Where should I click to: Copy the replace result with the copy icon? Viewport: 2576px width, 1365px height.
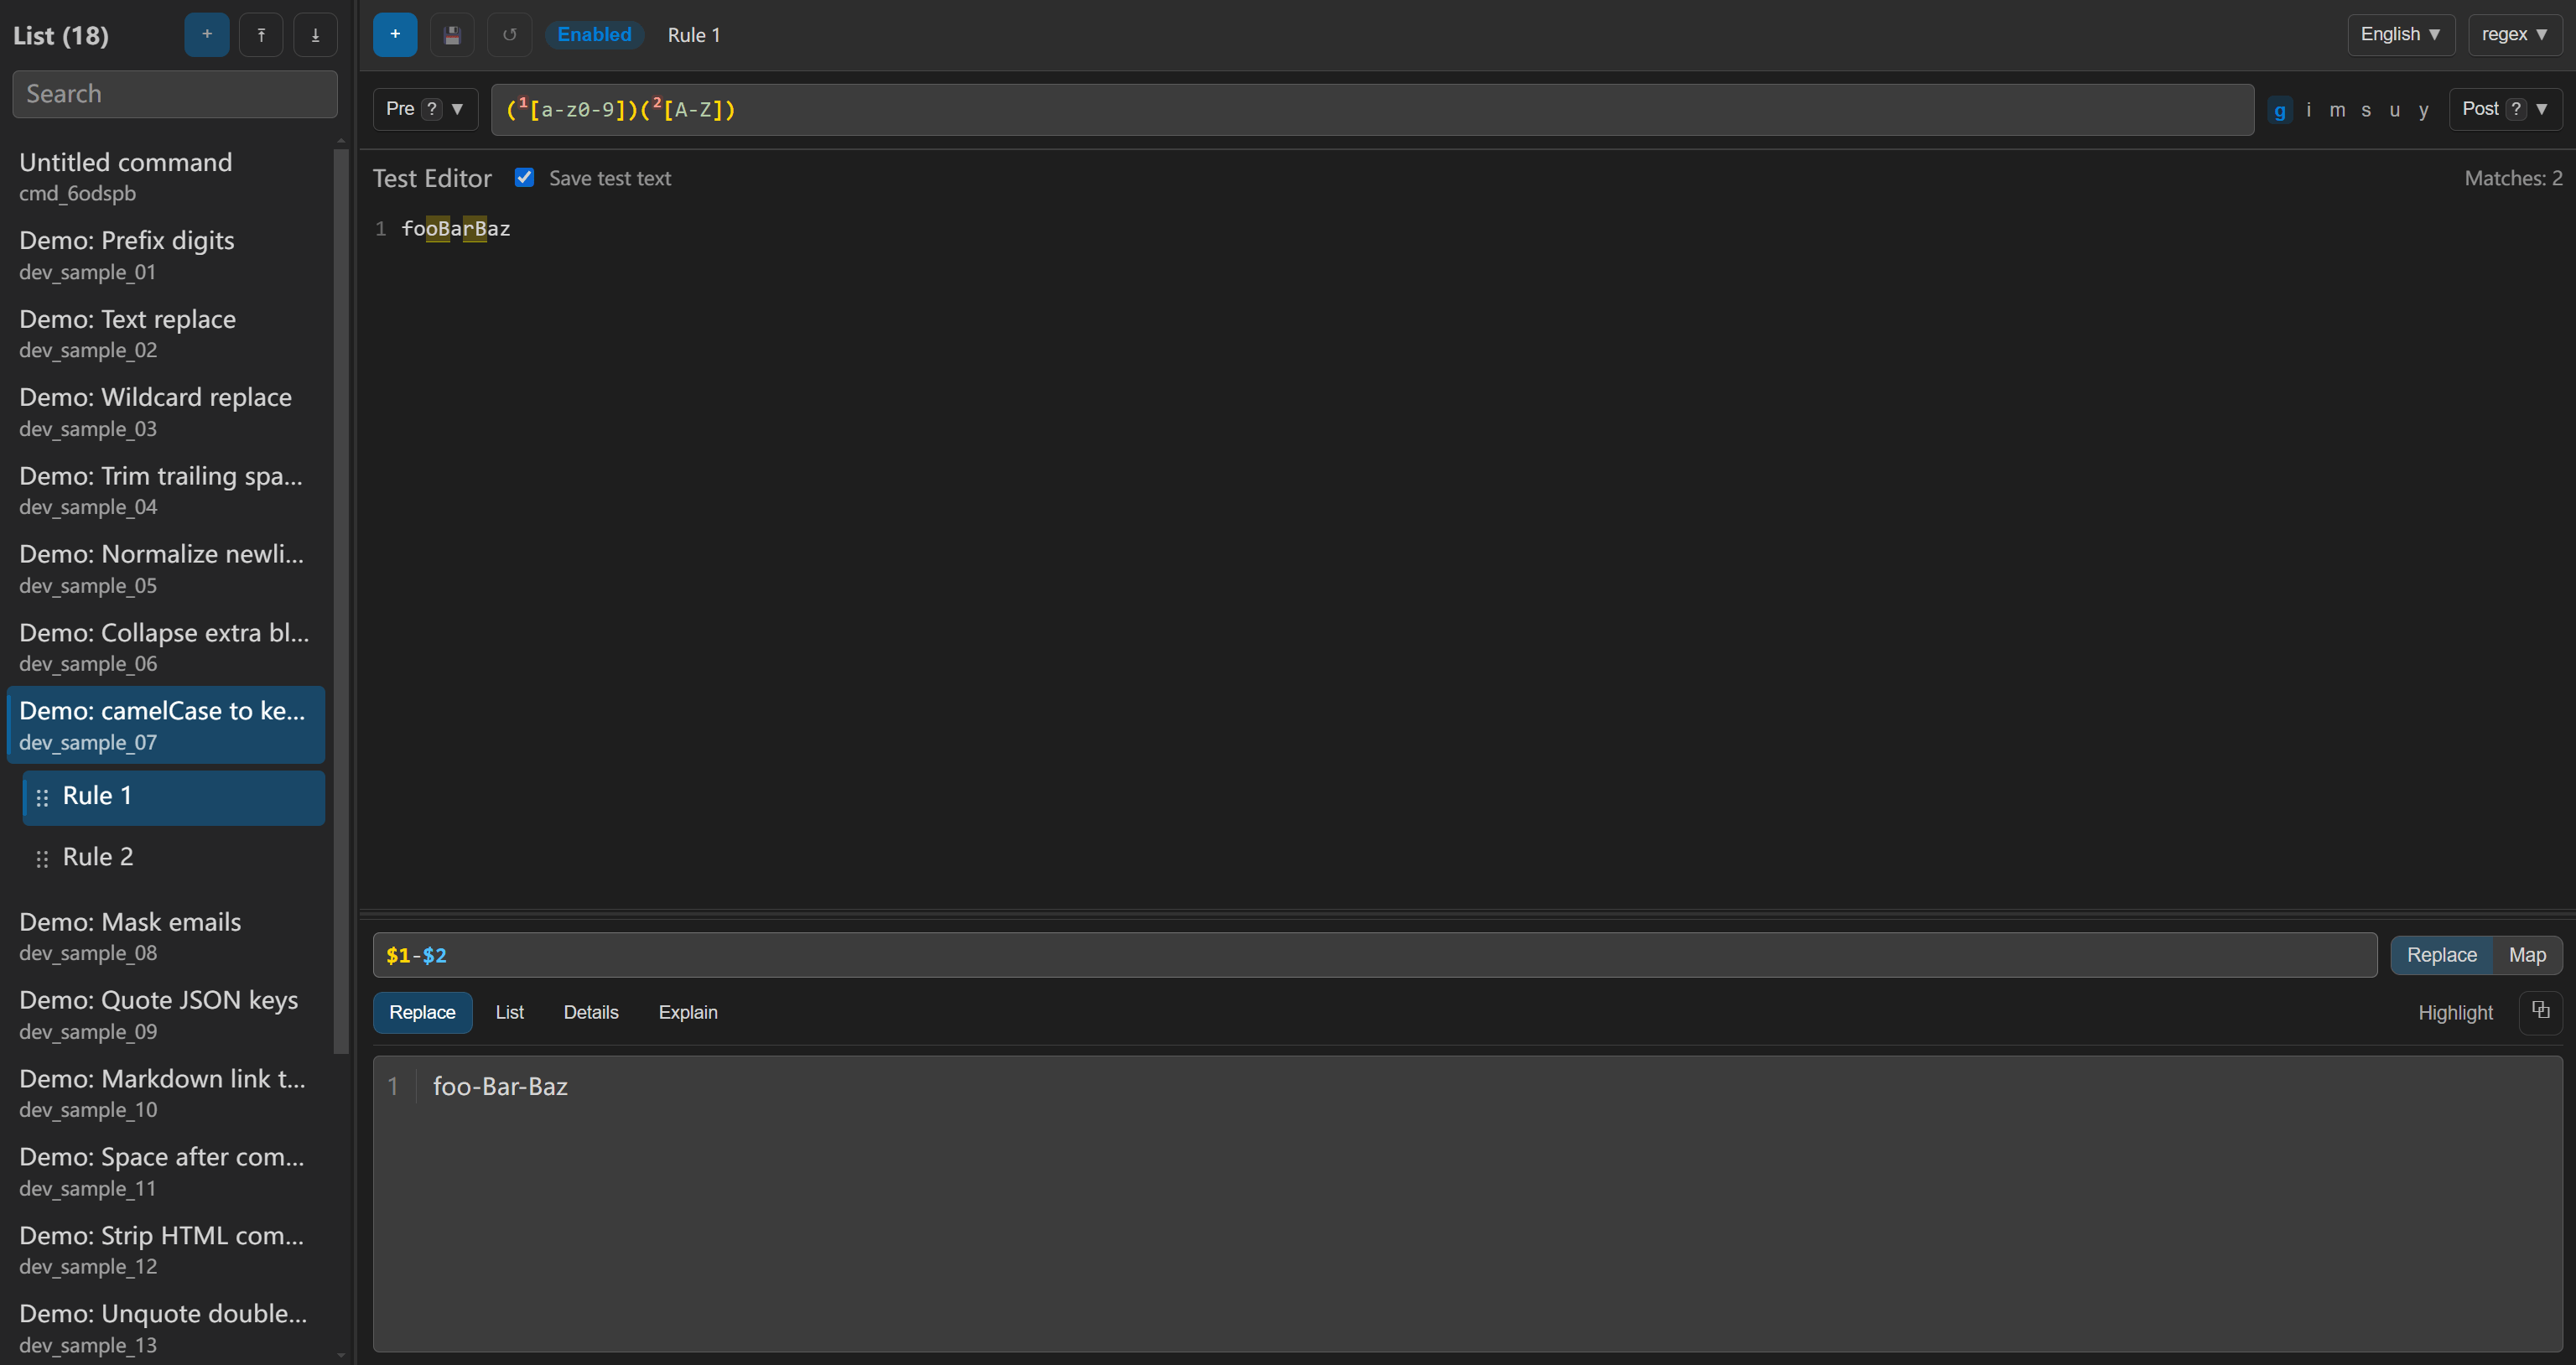[x=2540, y=1011]
